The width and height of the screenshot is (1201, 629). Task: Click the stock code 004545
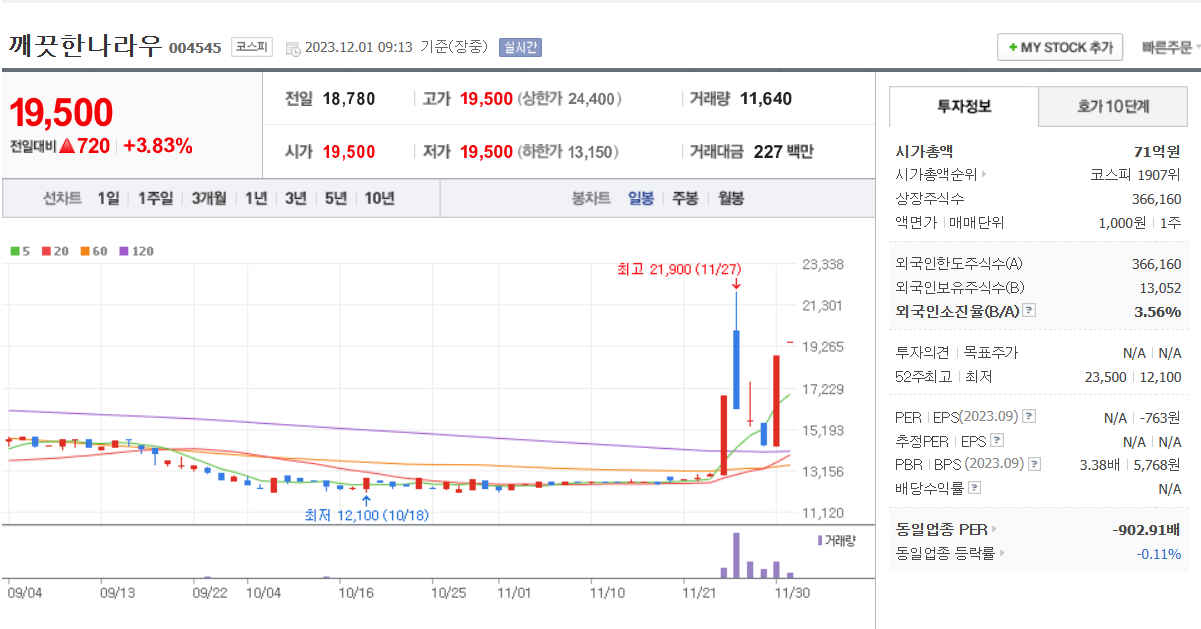195,48
